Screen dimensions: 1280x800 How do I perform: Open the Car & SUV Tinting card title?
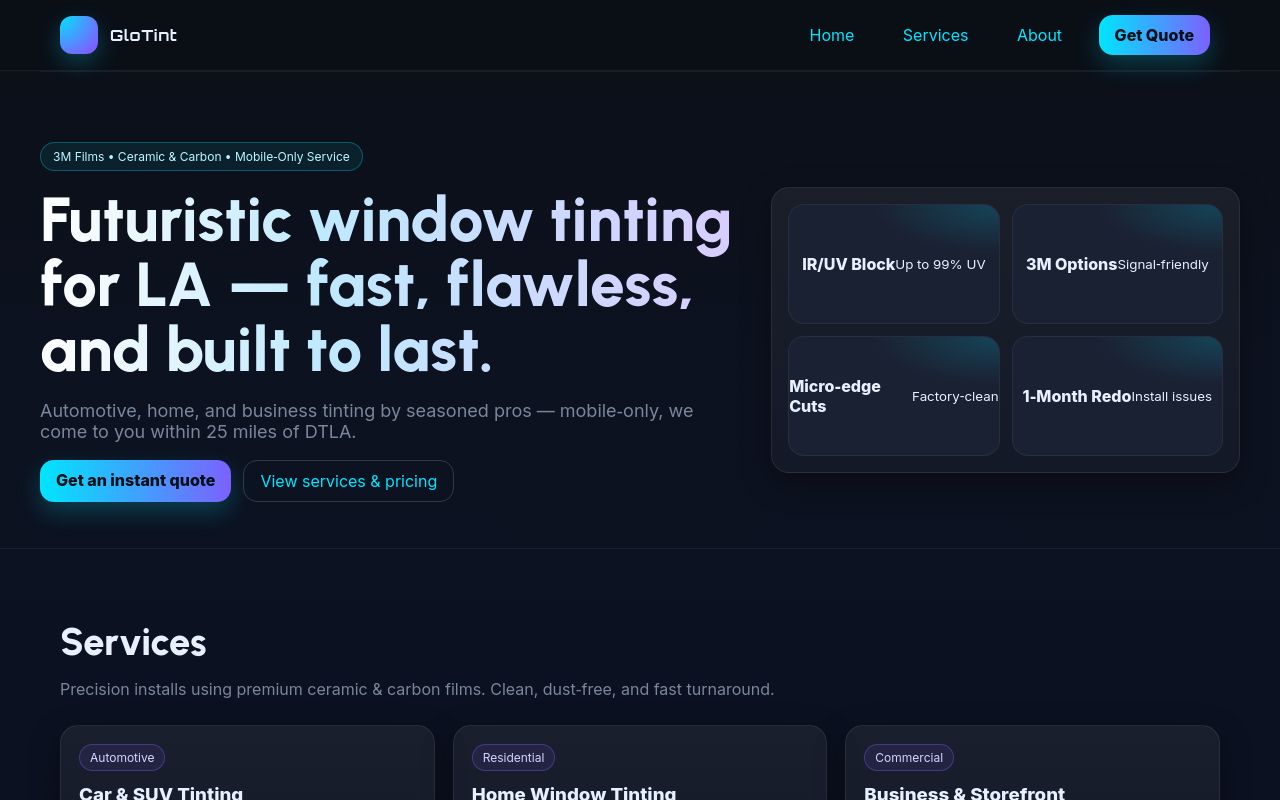161,792
